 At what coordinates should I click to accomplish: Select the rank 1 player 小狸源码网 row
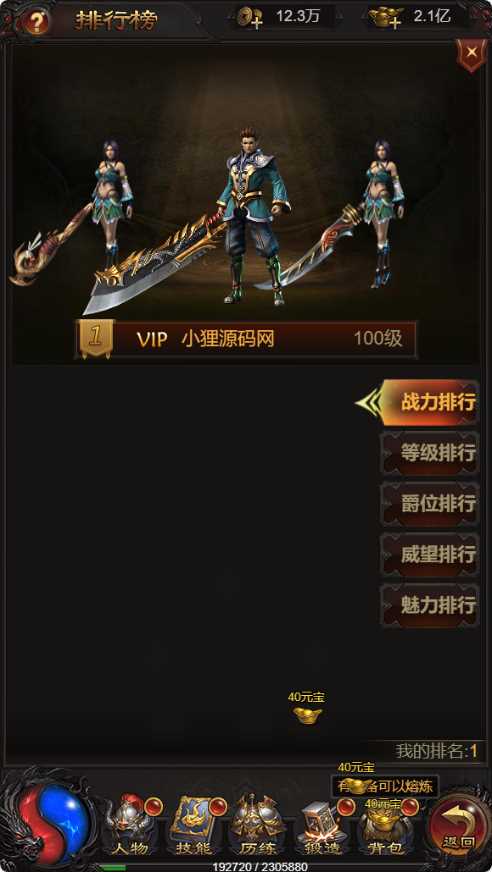[246, 339]
